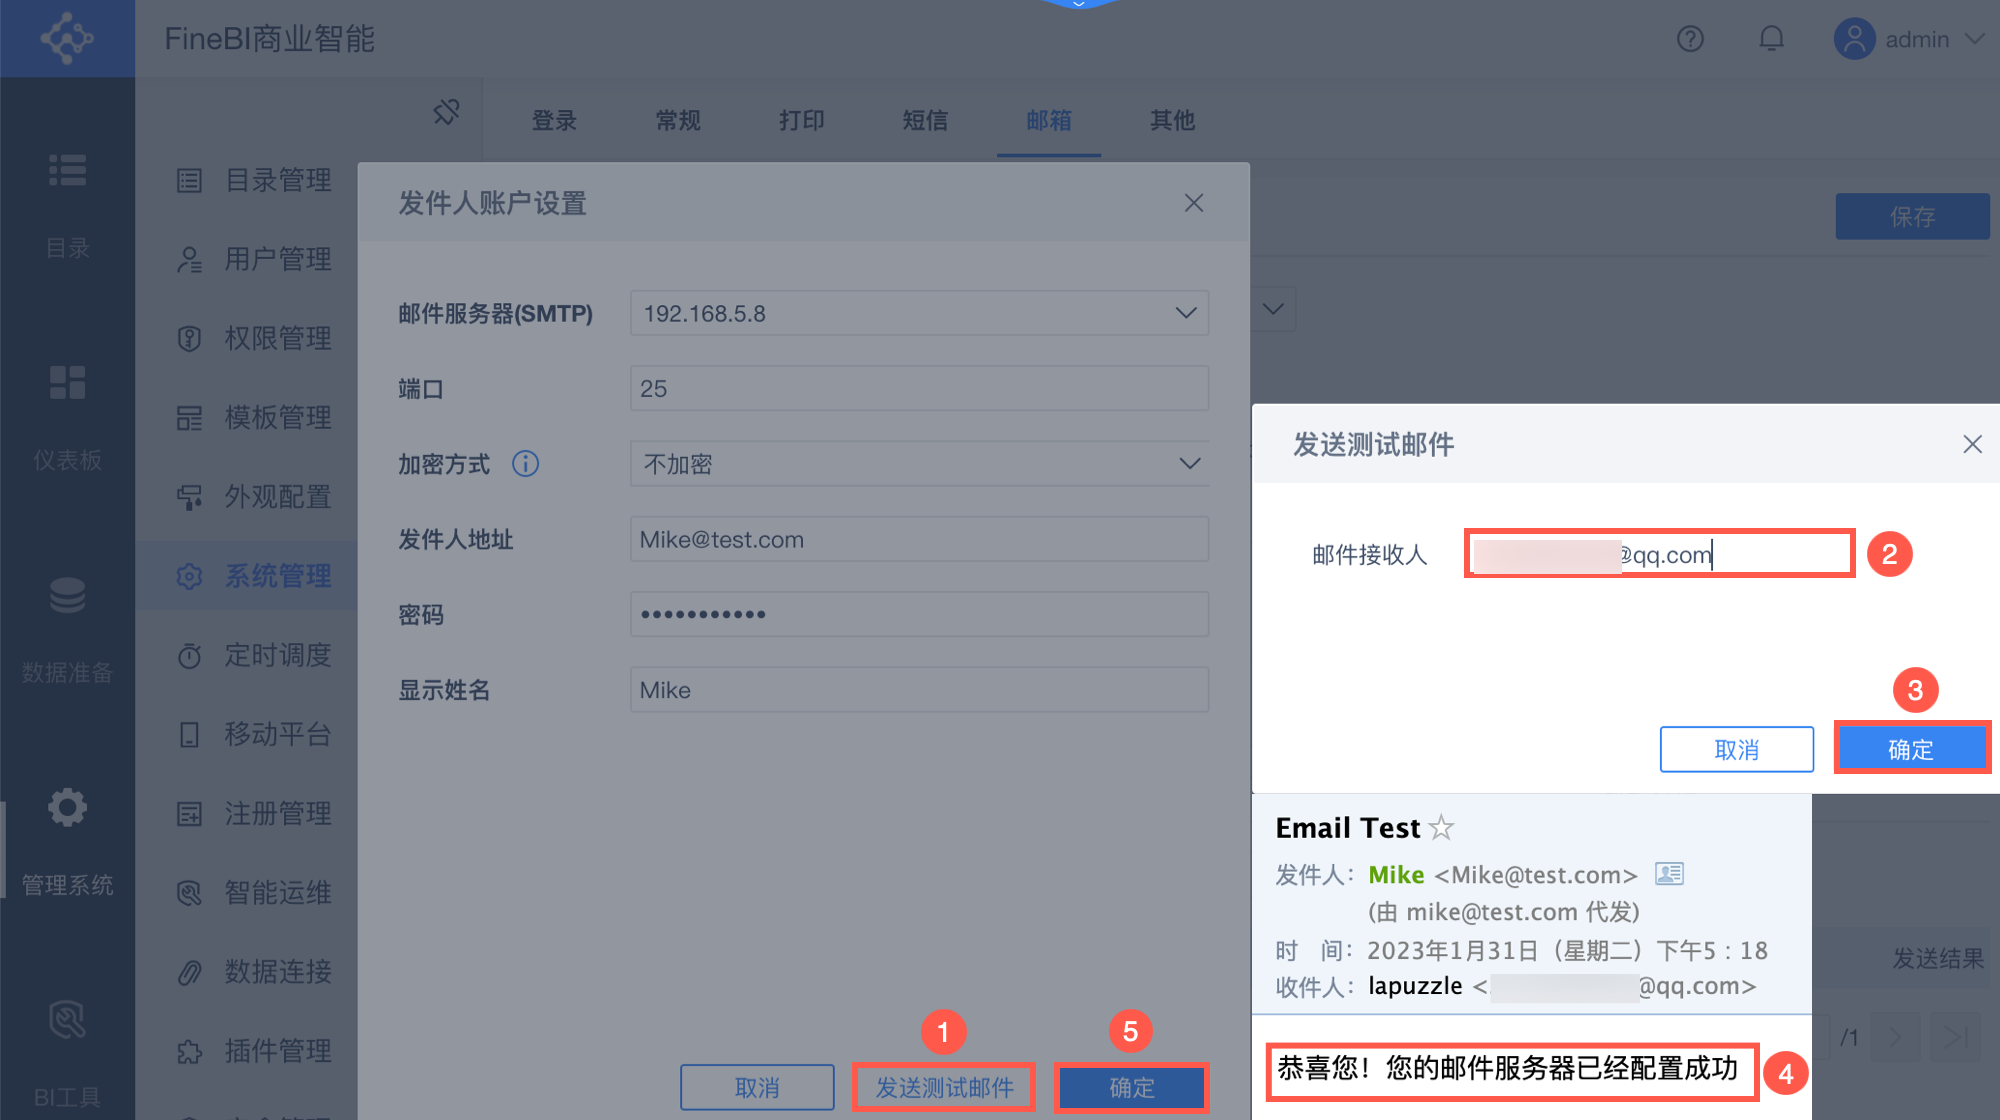Expand the SMTP server dropdown
Screen dimensions: 2000x1120
[1186, 313]
